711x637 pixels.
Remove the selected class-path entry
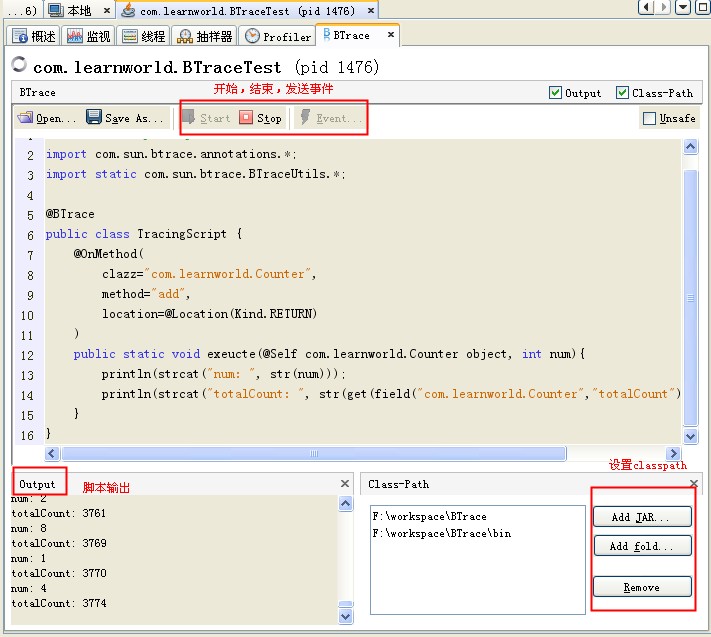click(641, 587)
